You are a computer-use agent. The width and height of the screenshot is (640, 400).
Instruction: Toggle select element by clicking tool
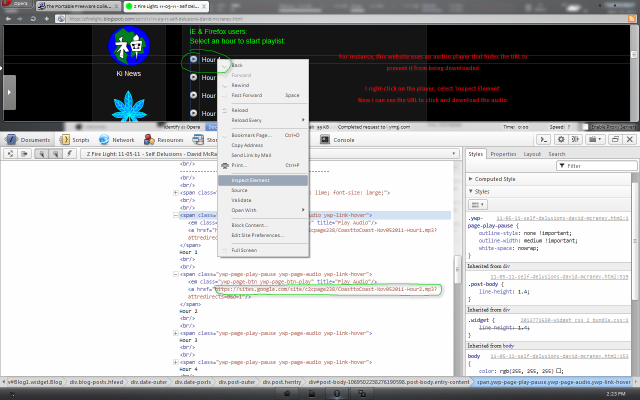pyautogui.click(x=42, y=154)
